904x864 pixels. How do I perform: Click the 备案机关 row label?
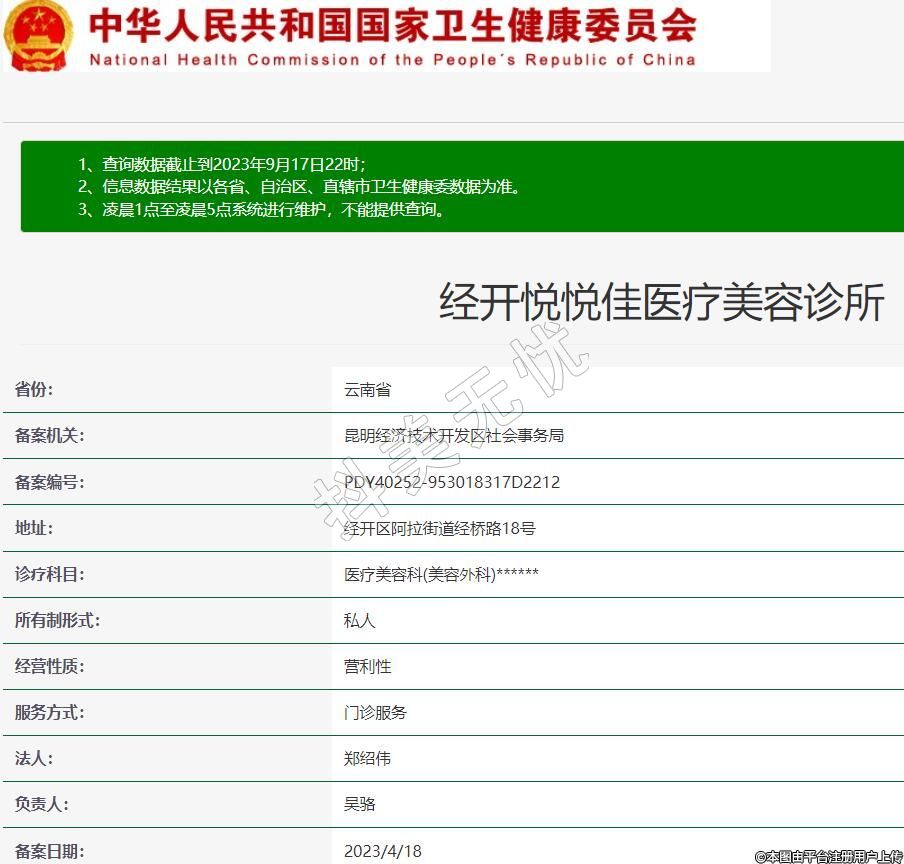pyautogui.click(x=49, y=436)
